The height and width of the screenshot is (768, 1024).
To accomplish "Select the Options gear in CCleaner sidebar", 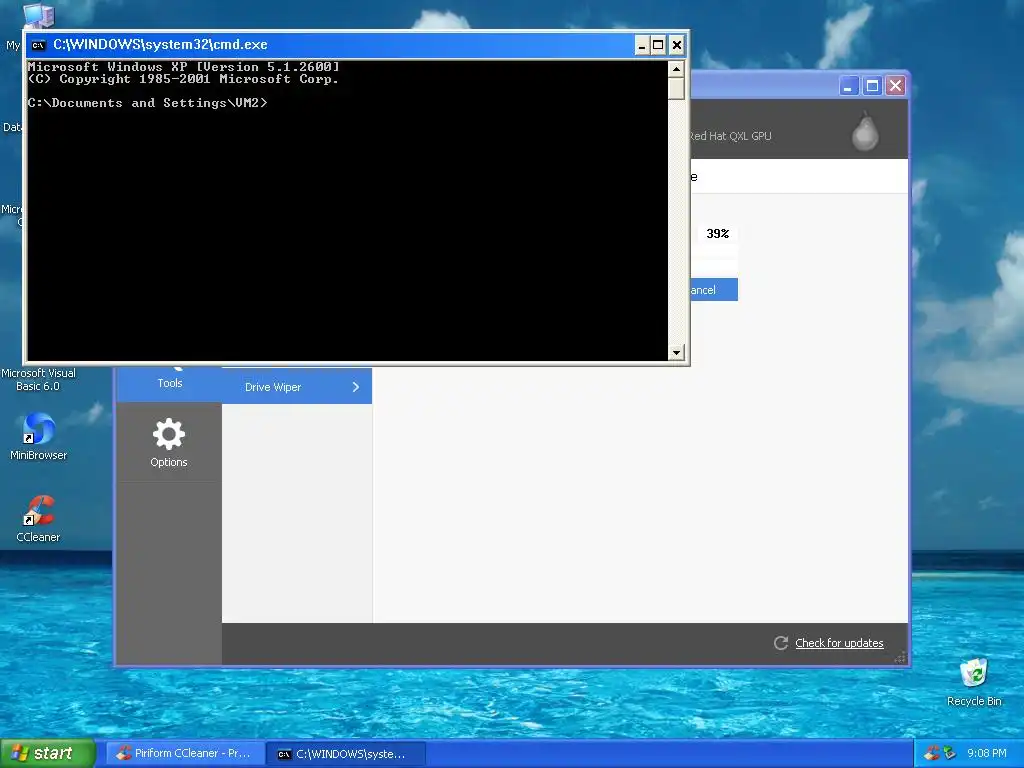I will tap(168, 443).
